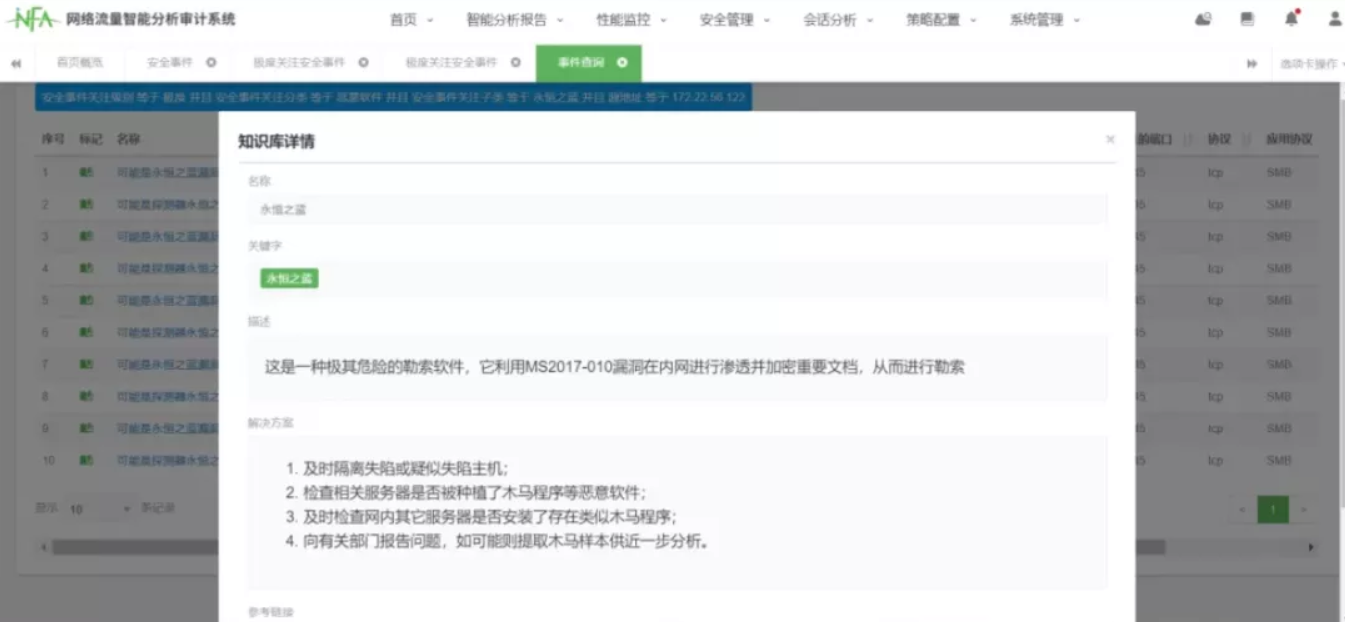Open the 系统管理 menu
1345x622 pixels.
pos(1044,20)
